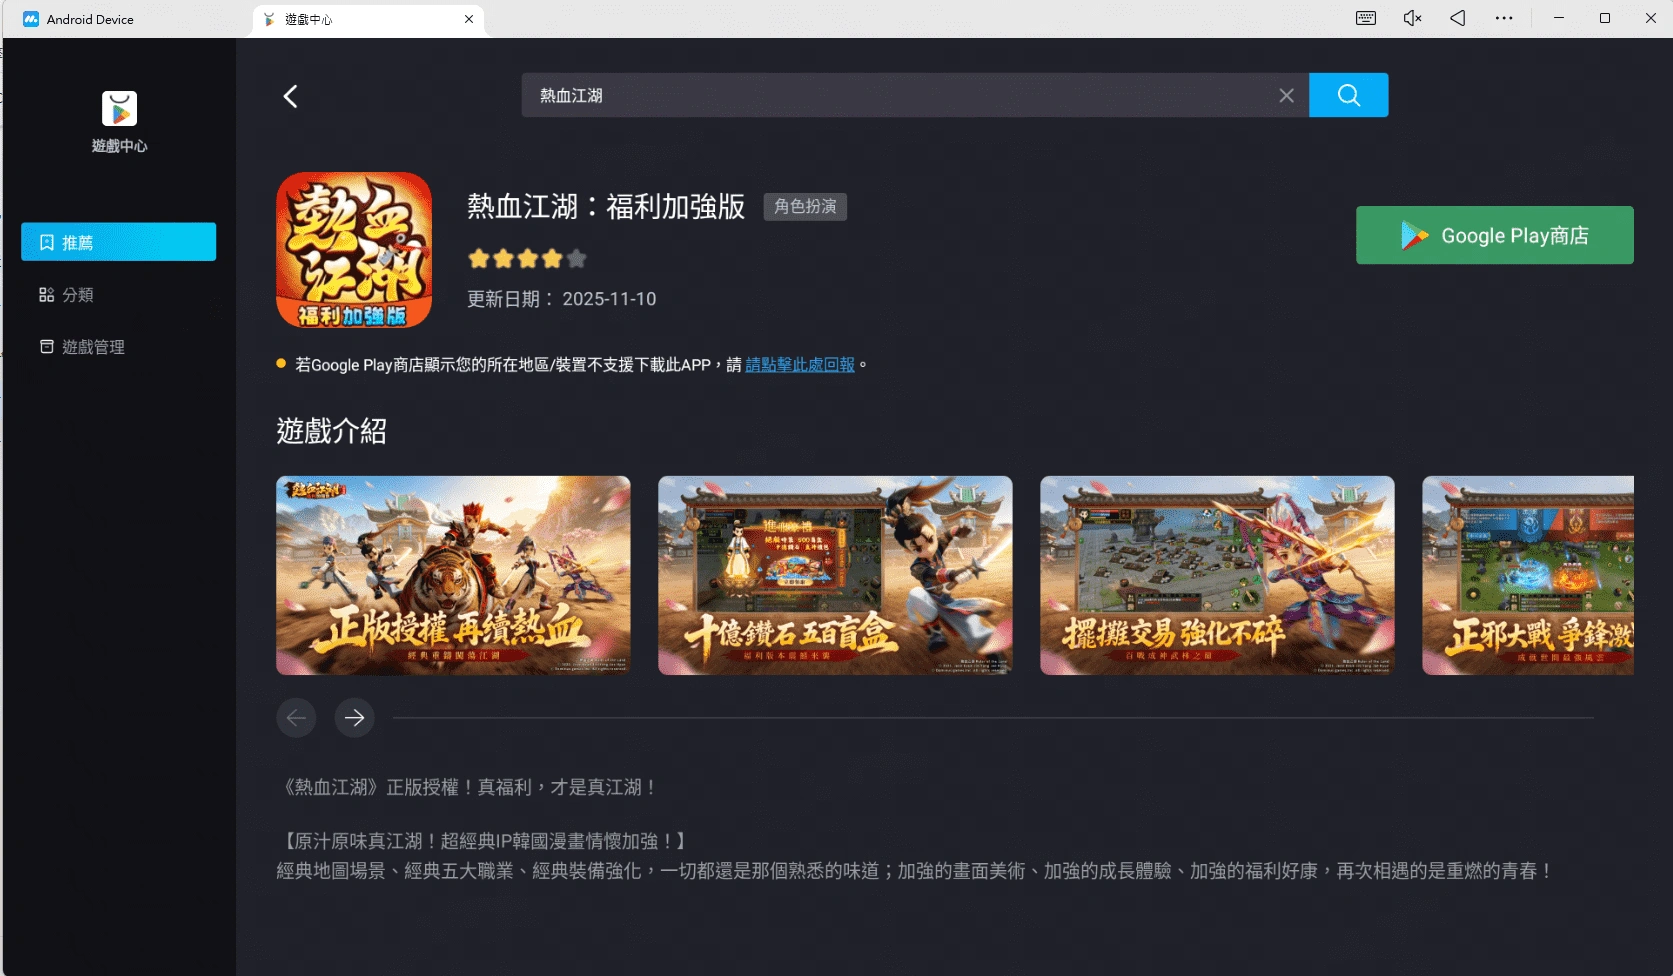Click inside the 熱血江湖 search field

[x=900, y=95]
